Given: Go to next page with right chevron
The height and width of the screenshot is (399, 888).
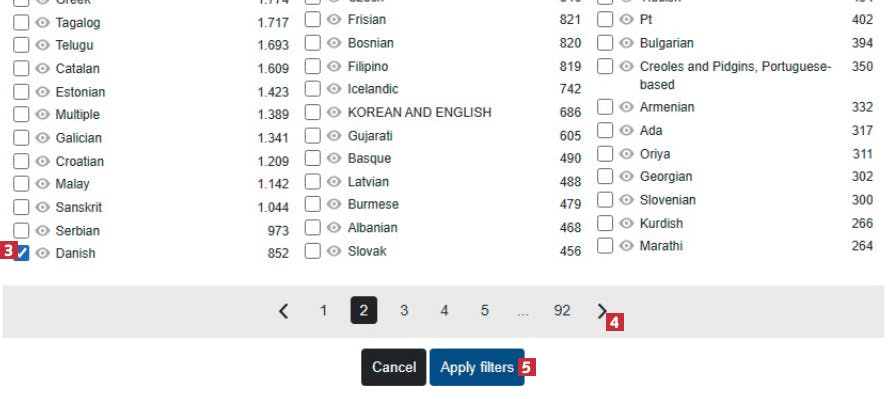Looking at the screenshot, I should 602,311.
